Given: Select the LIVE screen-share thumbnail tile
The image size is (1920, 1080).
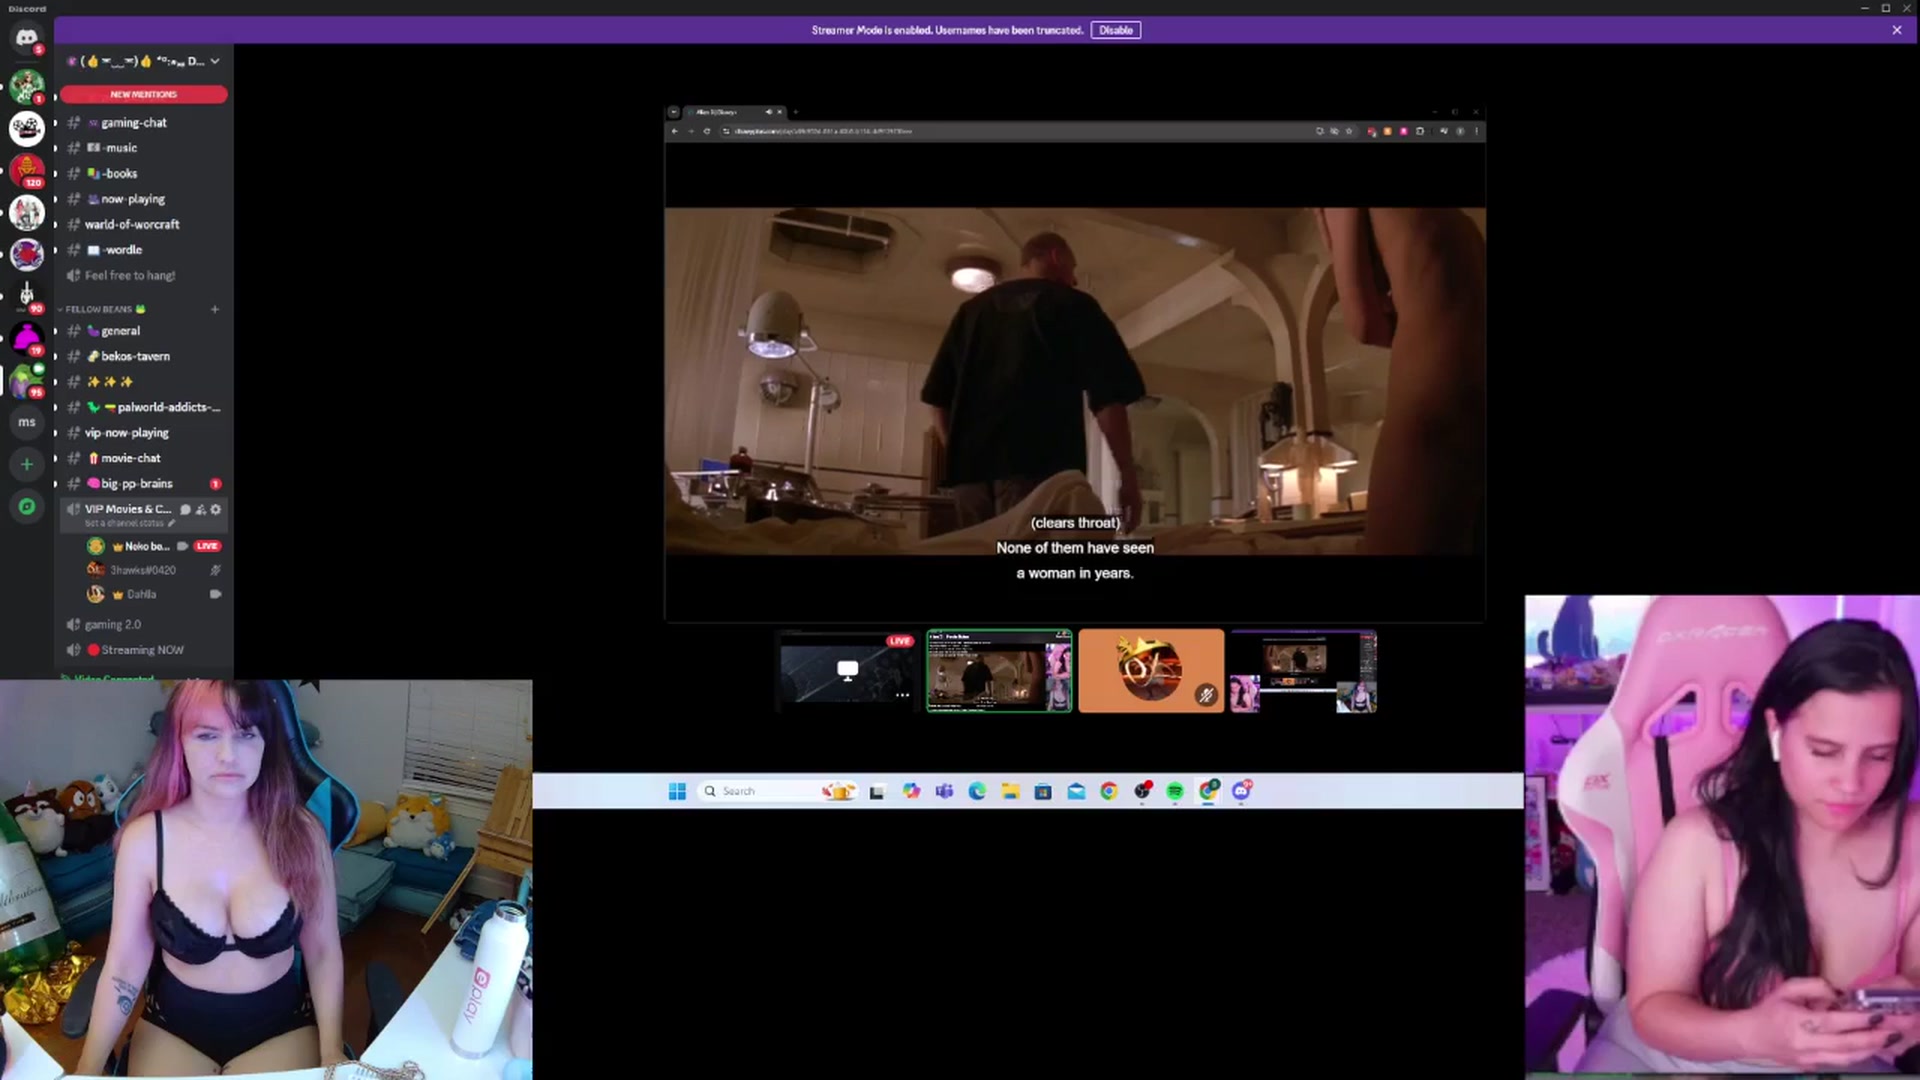Looking at the screenshot, I should click(x=846, y=670).
